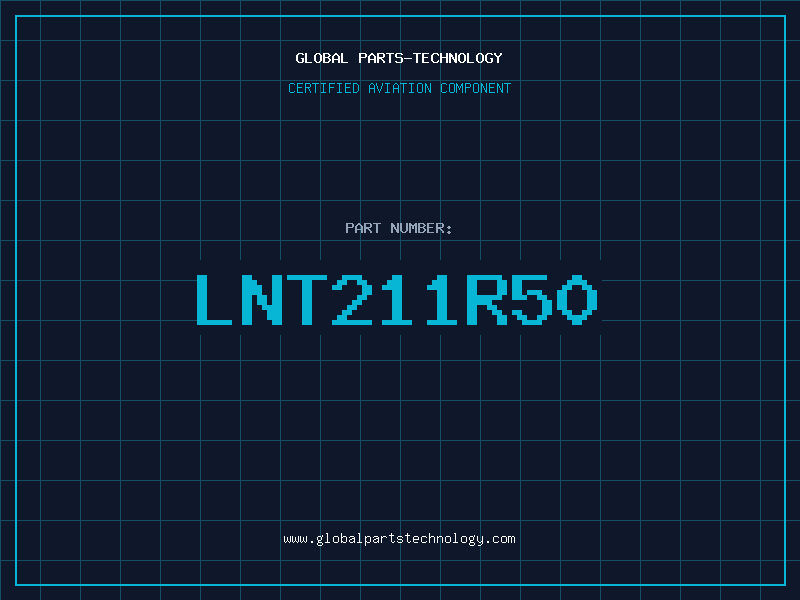Click the second 1 digit in LNT211R50
The width and height of the screenshot is (800, 600).
pyautogui.click(x=441, y=299)
